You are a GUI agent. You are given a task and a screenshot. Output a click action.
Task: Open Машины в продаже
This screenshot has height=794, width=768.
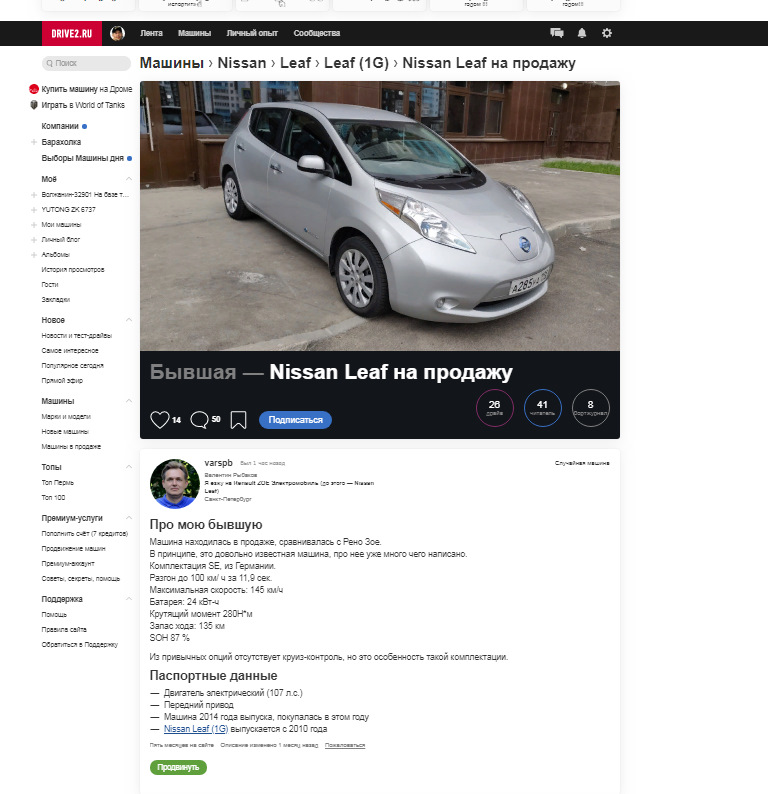71,447
